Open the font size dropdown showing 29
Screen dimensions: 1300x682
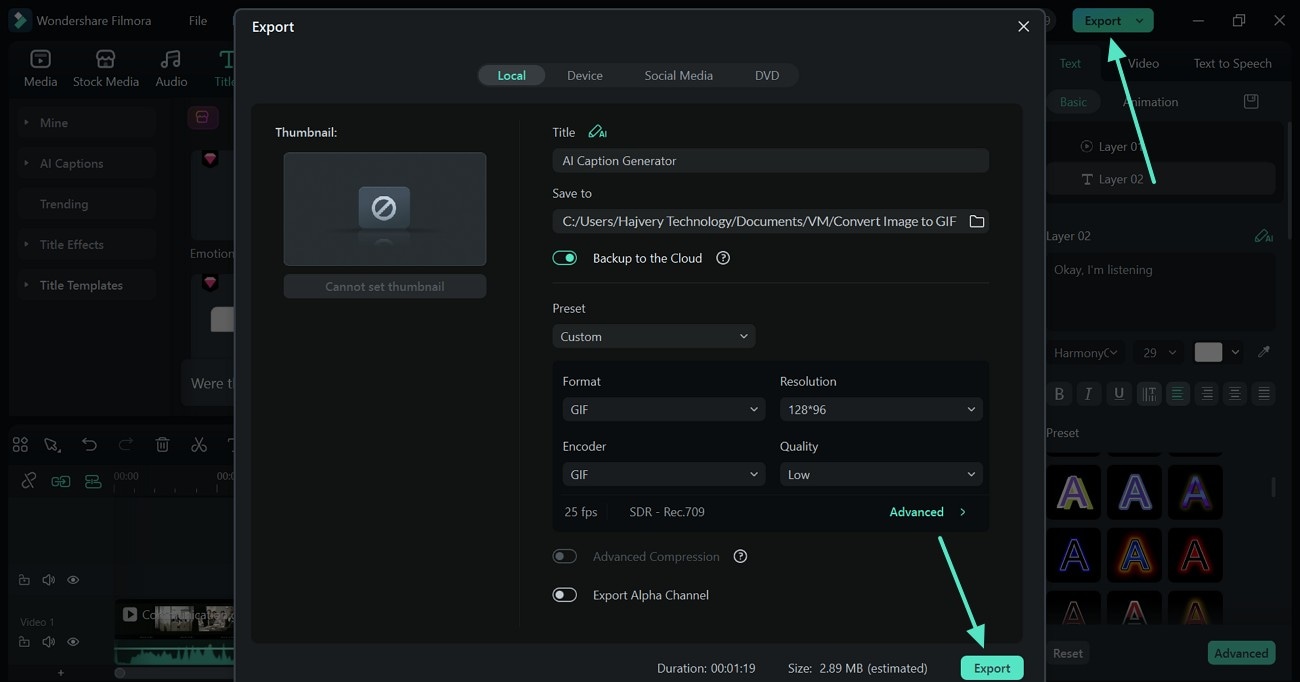pos(1160,352)
